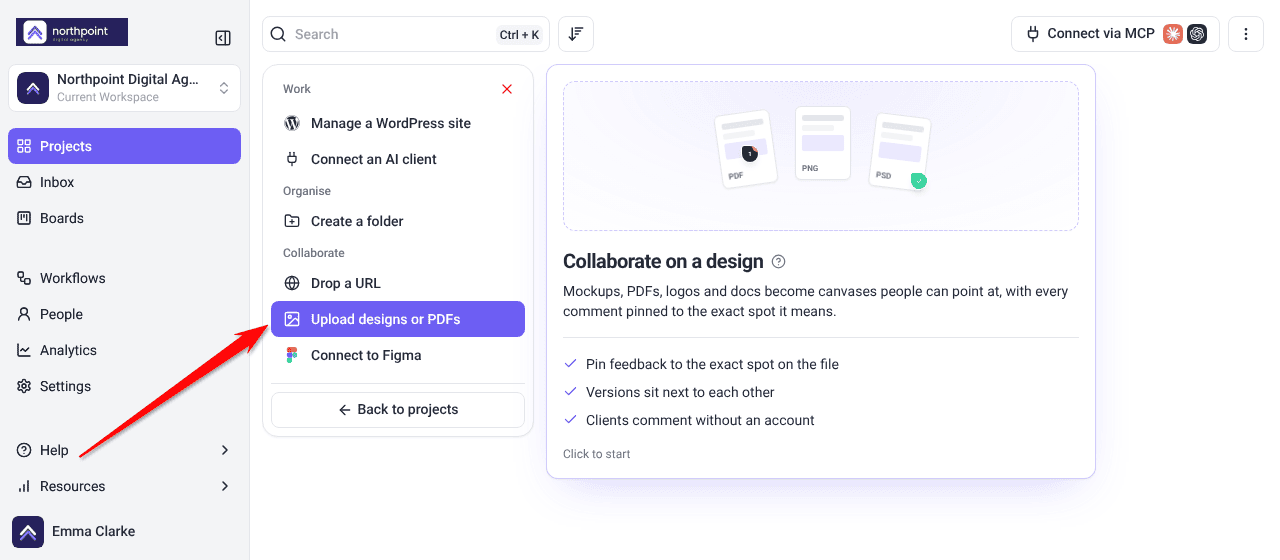The width and height of the screenshot is (1280, 560).
Task: Click the PNG file illustration
Action: pyautogui.click(x=822, y=143)
